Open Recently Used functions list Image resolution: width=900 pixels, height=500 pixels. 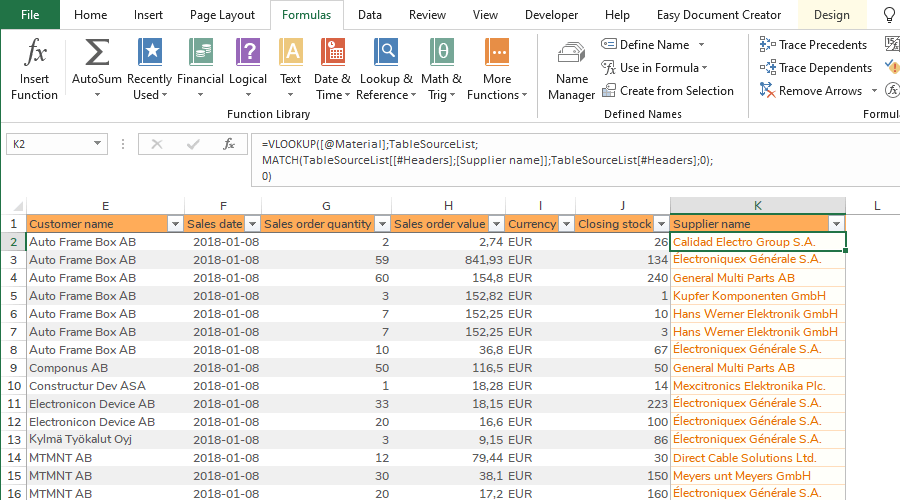coord(149,69)
